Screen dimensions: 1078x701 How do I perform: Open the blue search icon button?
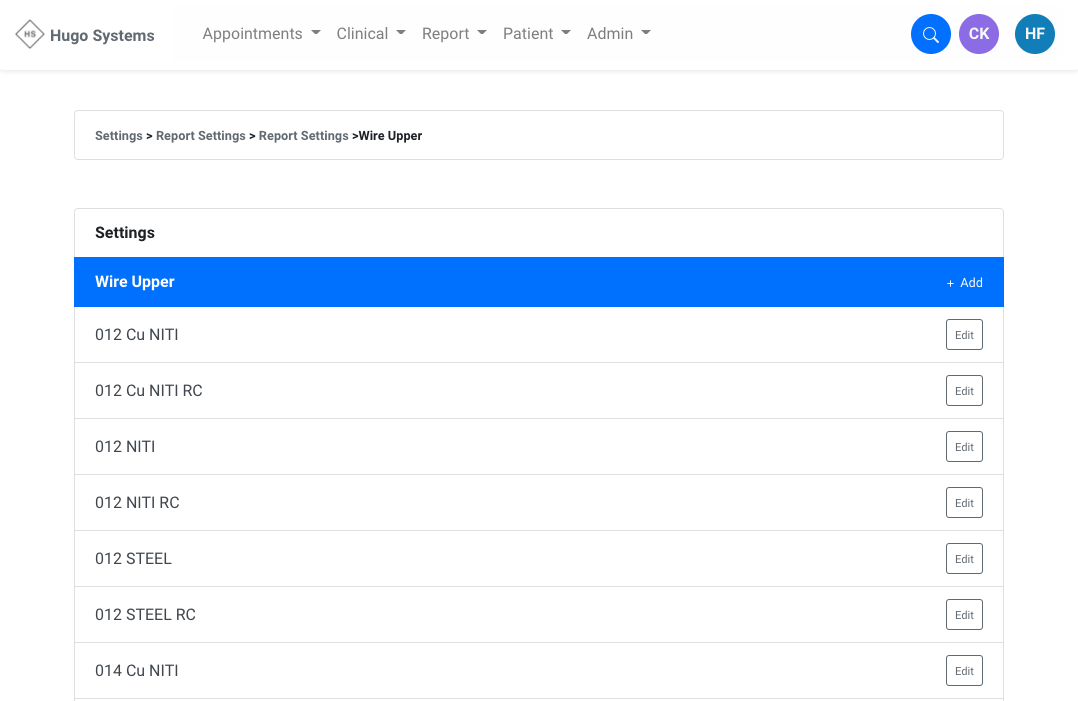point(930,35)
